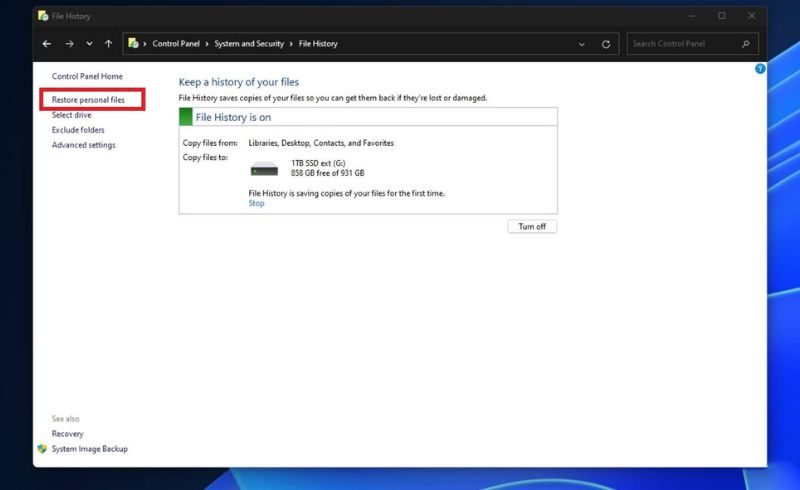Select Control Panel in breadcrumb
The width and height of the screenshot is (800, 490).
pos(176,44)
